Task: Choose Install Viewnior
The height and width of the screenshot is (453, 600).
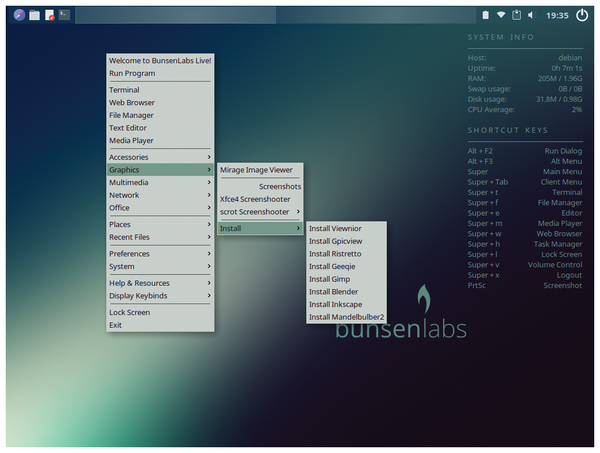Action: click(346, 228)
